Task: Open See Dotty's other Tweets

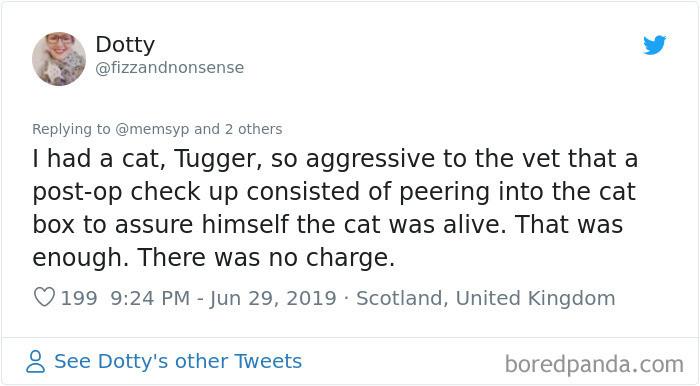Action: tap(178, 361)
